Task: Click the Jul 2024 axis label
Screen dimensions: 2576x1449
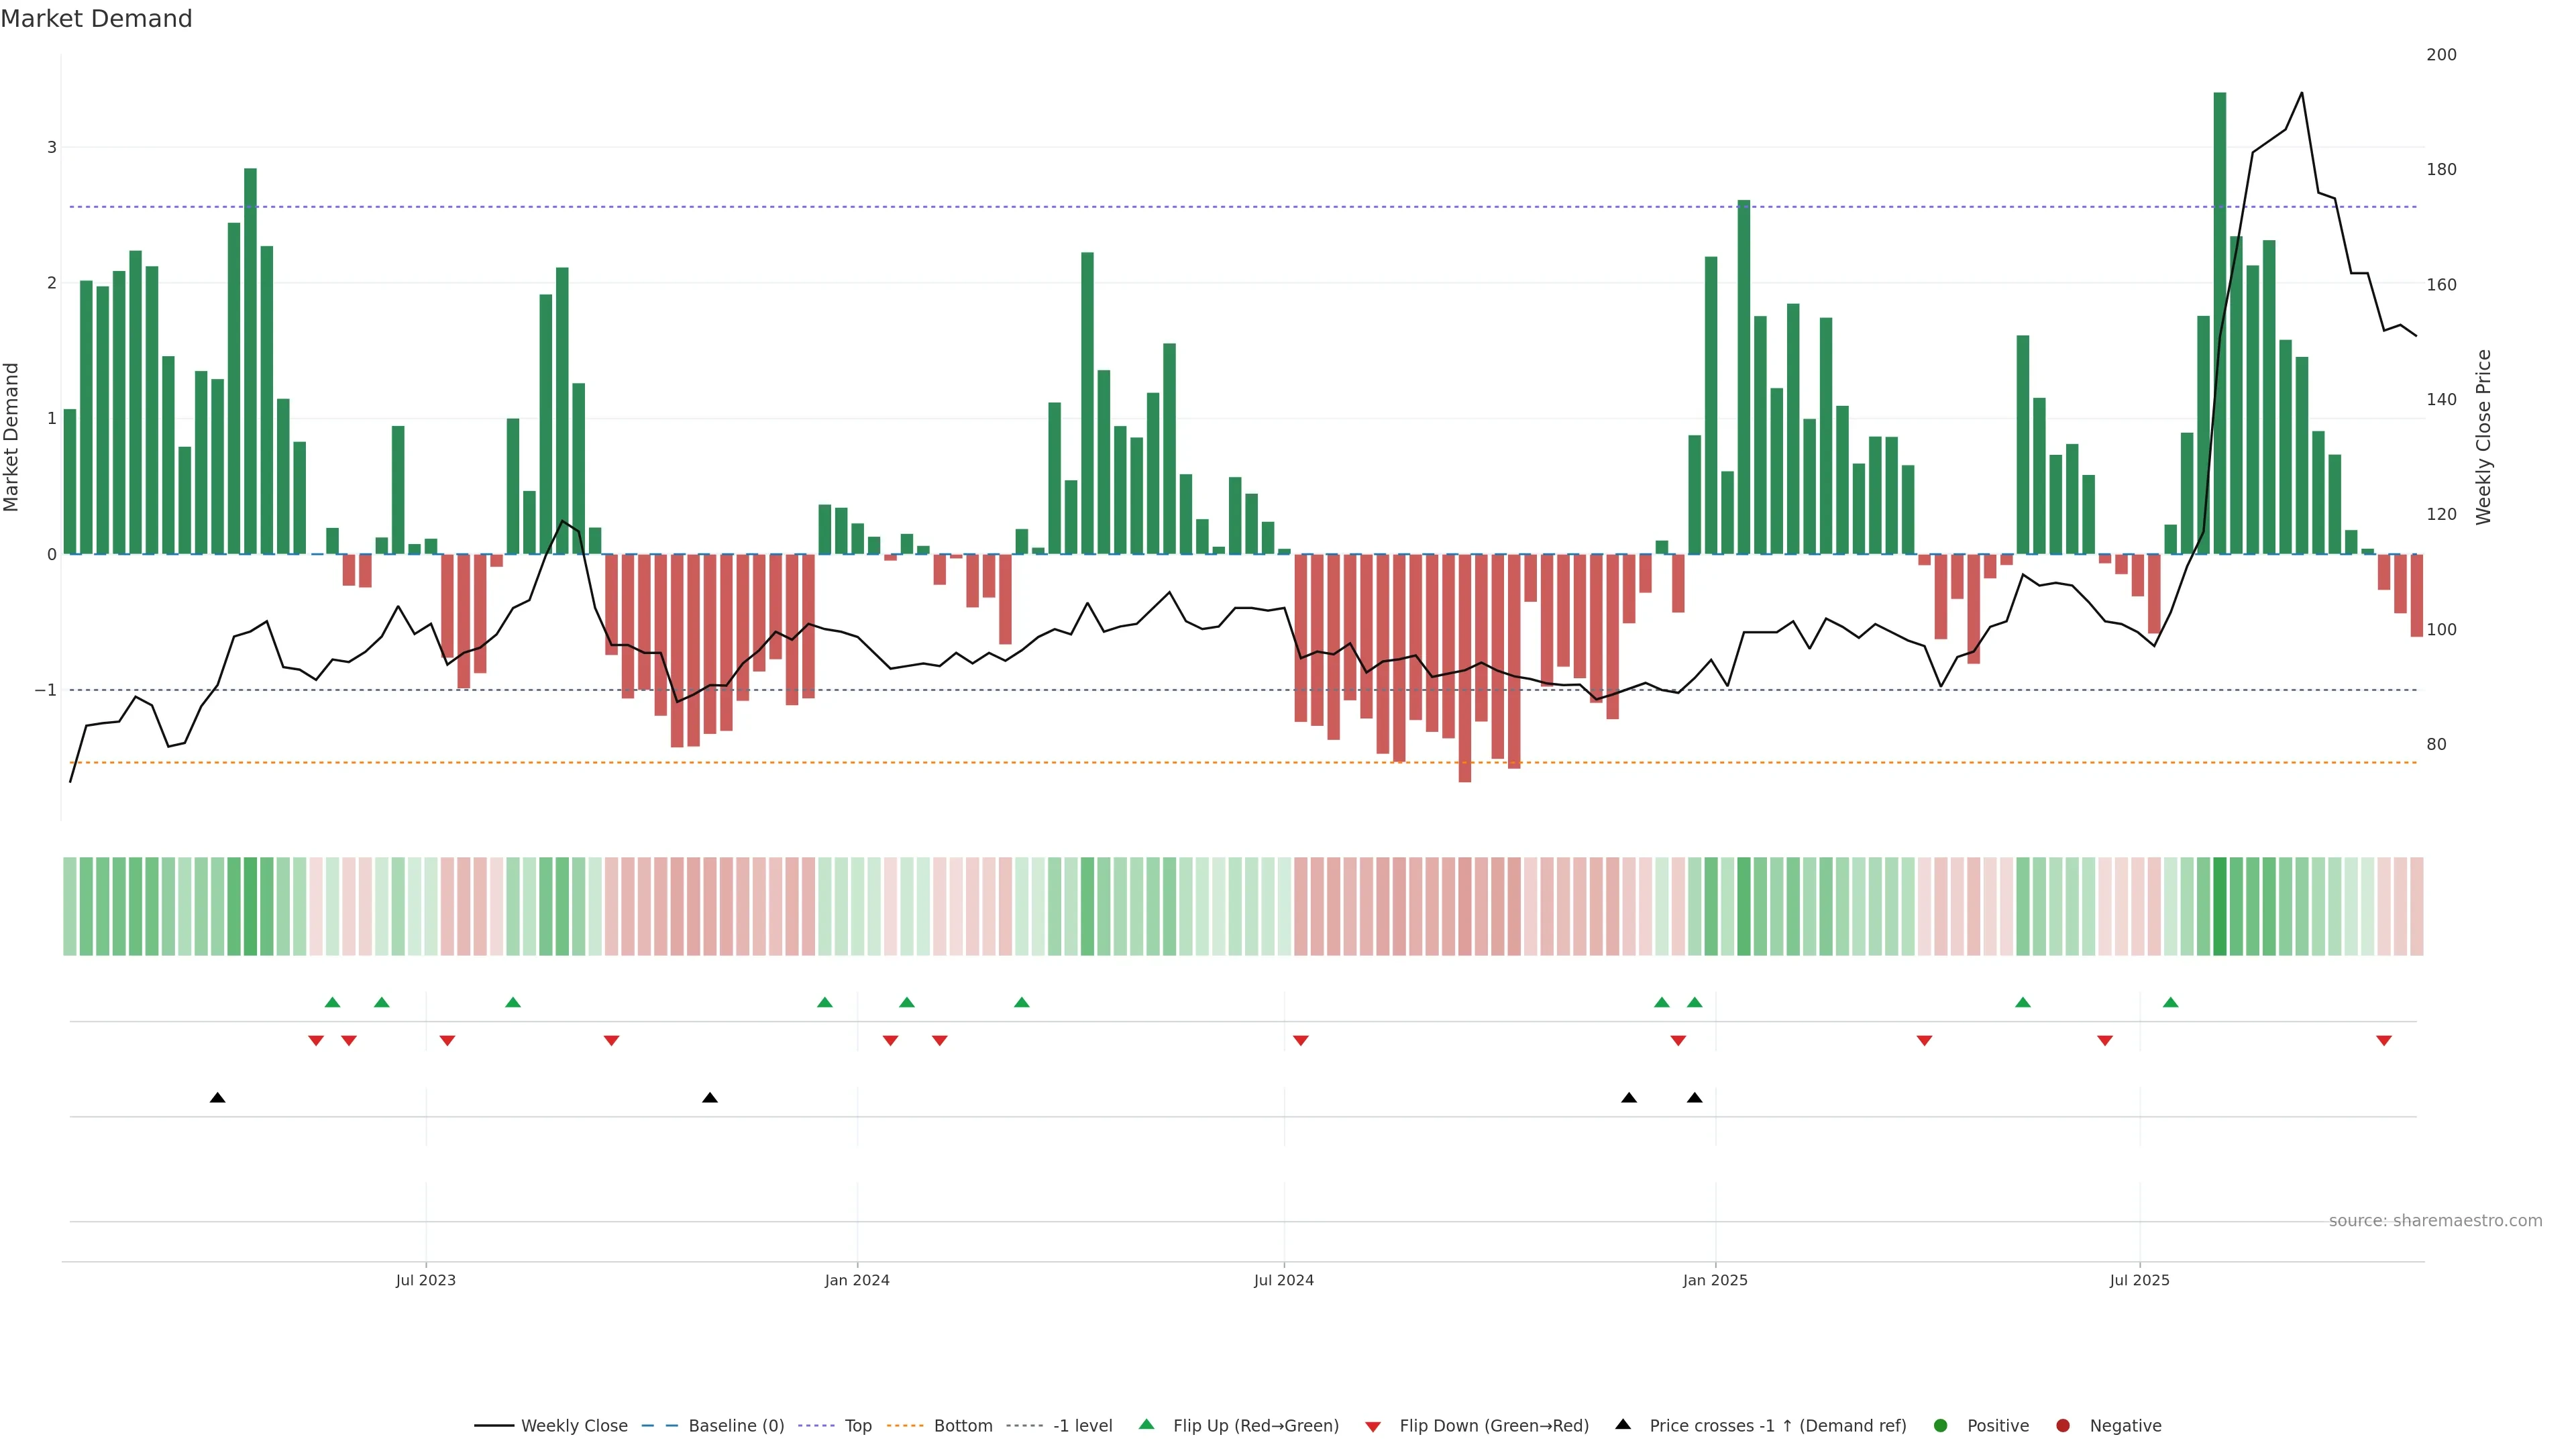Action: tap(1283, 1280)
